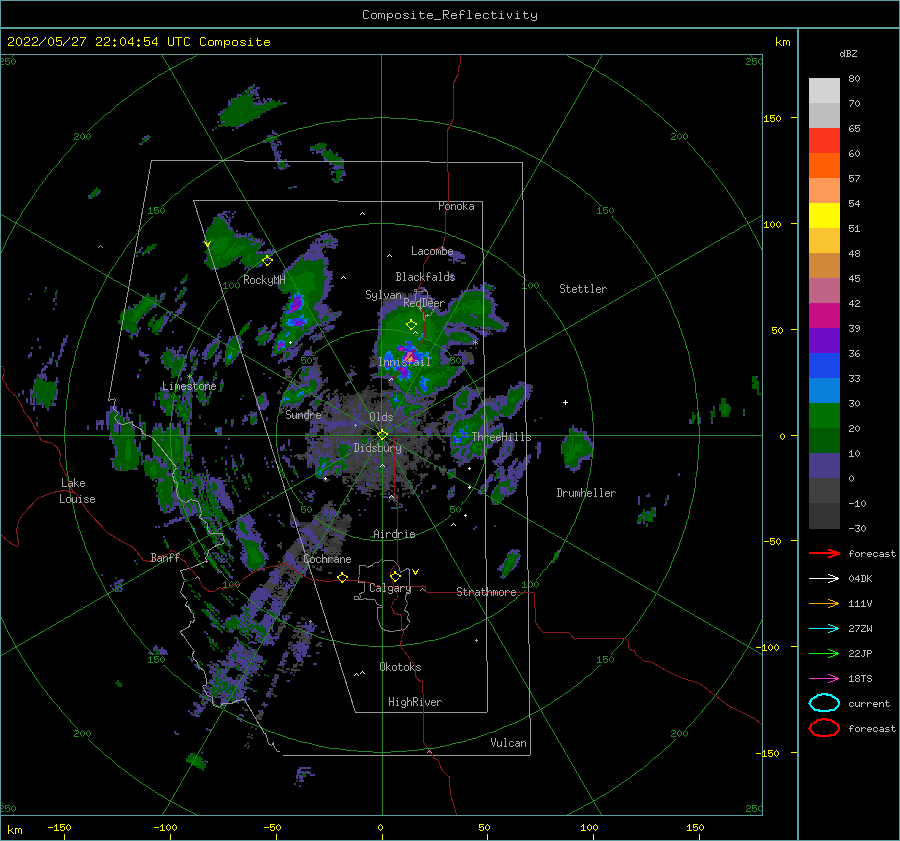
Task: Click the yellow diamond marker beside RockyMH
Action: click(x=267, y=261)
